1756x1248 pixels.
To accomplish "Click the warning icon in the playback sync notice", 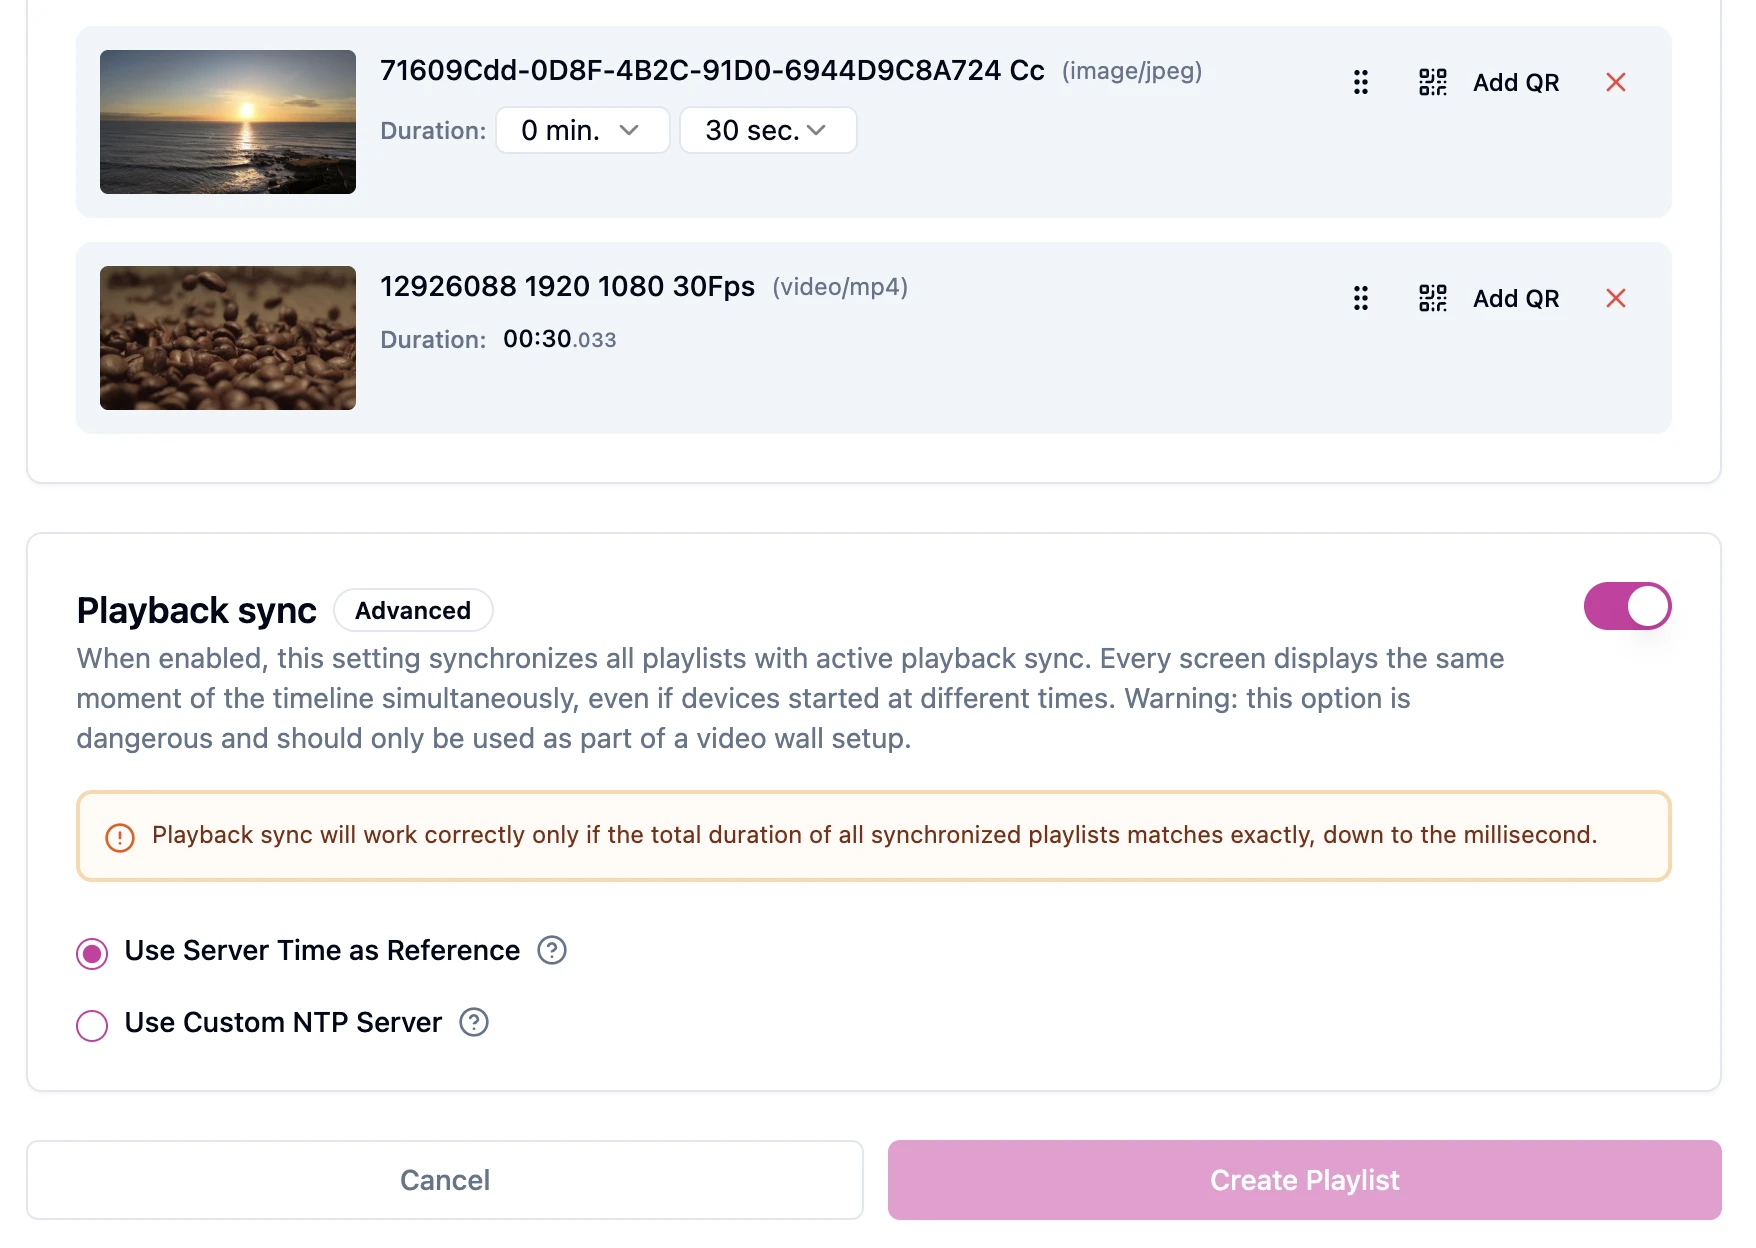I will tap(120, 837).
